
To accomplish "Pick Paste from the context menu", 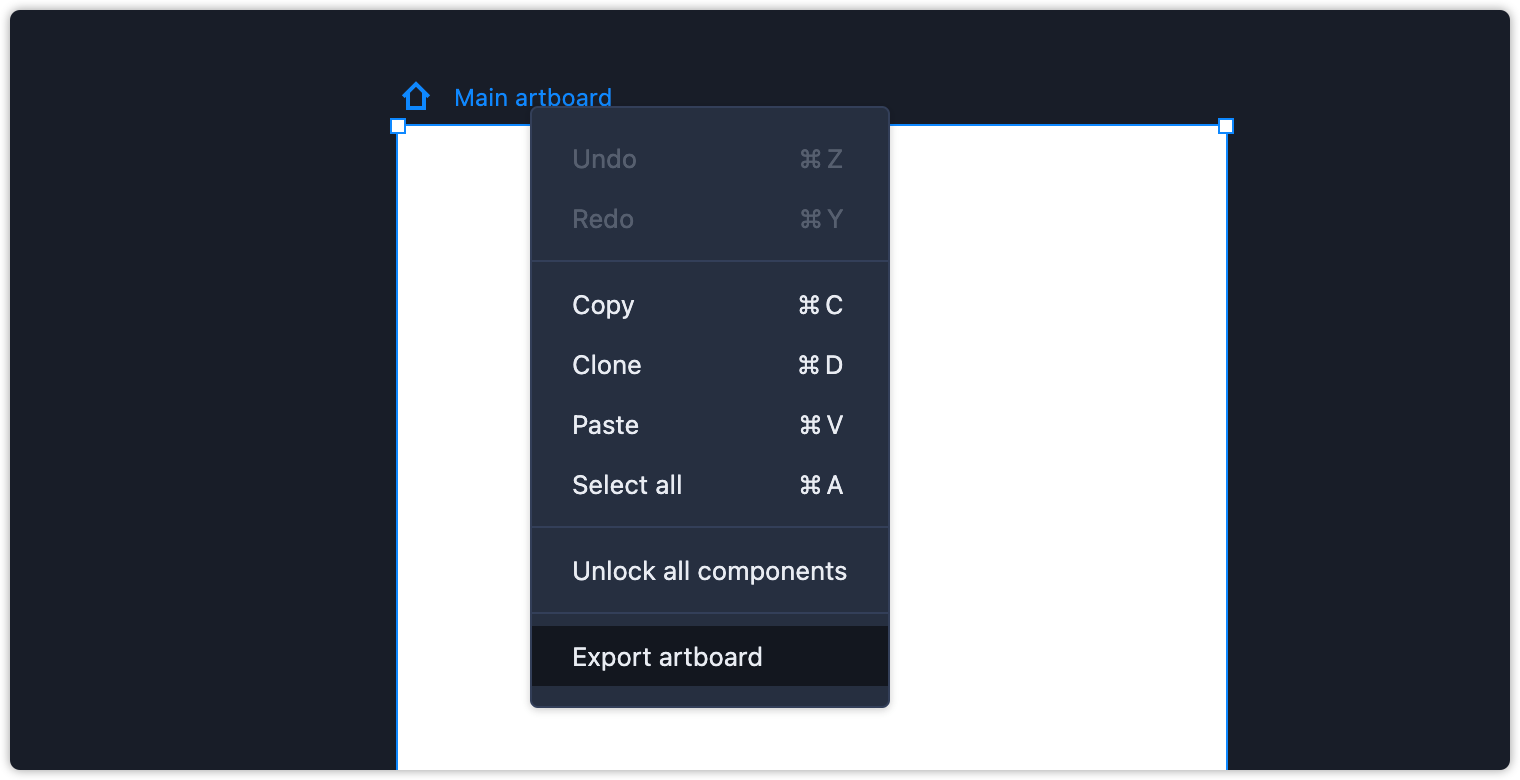I will point(710,425).
